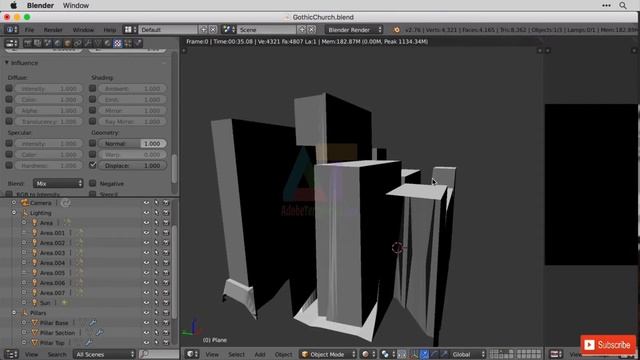Open the Modifiers properties tab (wrench icon)
Image resolution: width=640 pixels, height=360 pixels.
(x=88, y=43)
